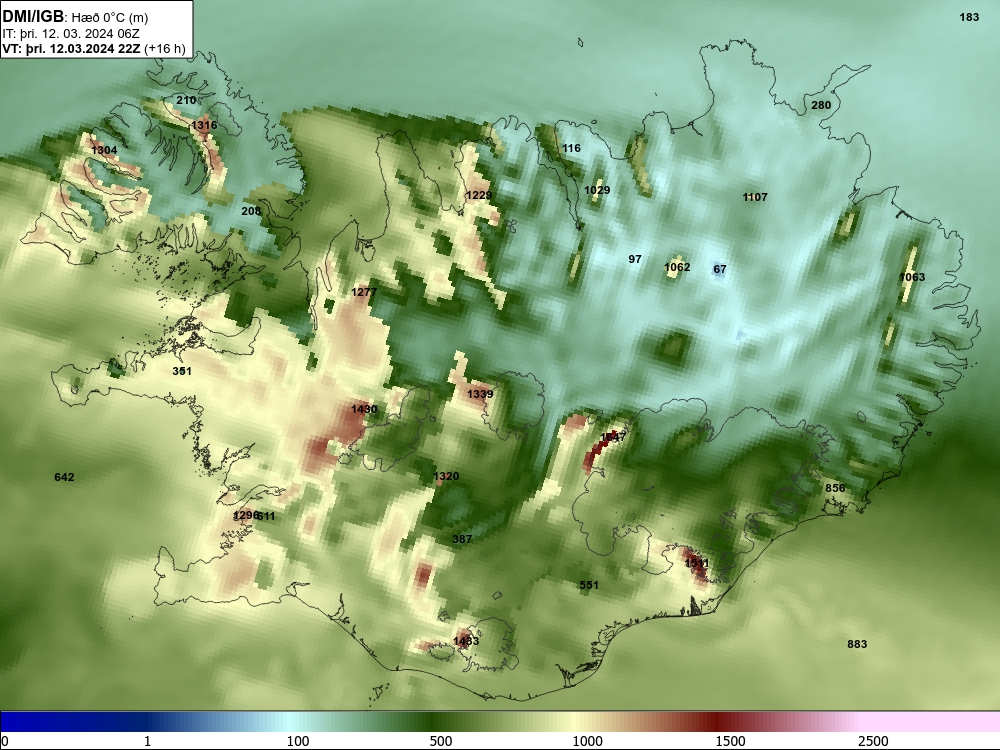
Task: Click the 1296 height label
Action: point(245,515)
